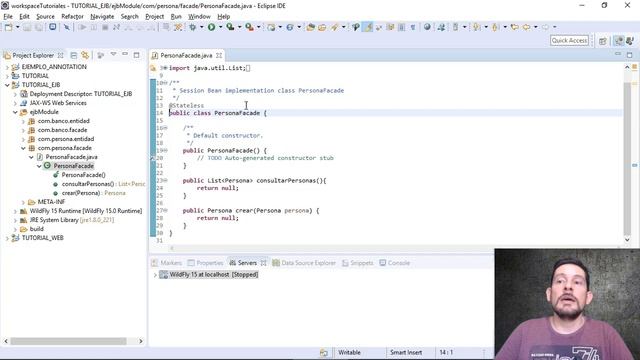
Task: Expand WildFly 15 at localhost server entry
Action: [x=155, y=275]
